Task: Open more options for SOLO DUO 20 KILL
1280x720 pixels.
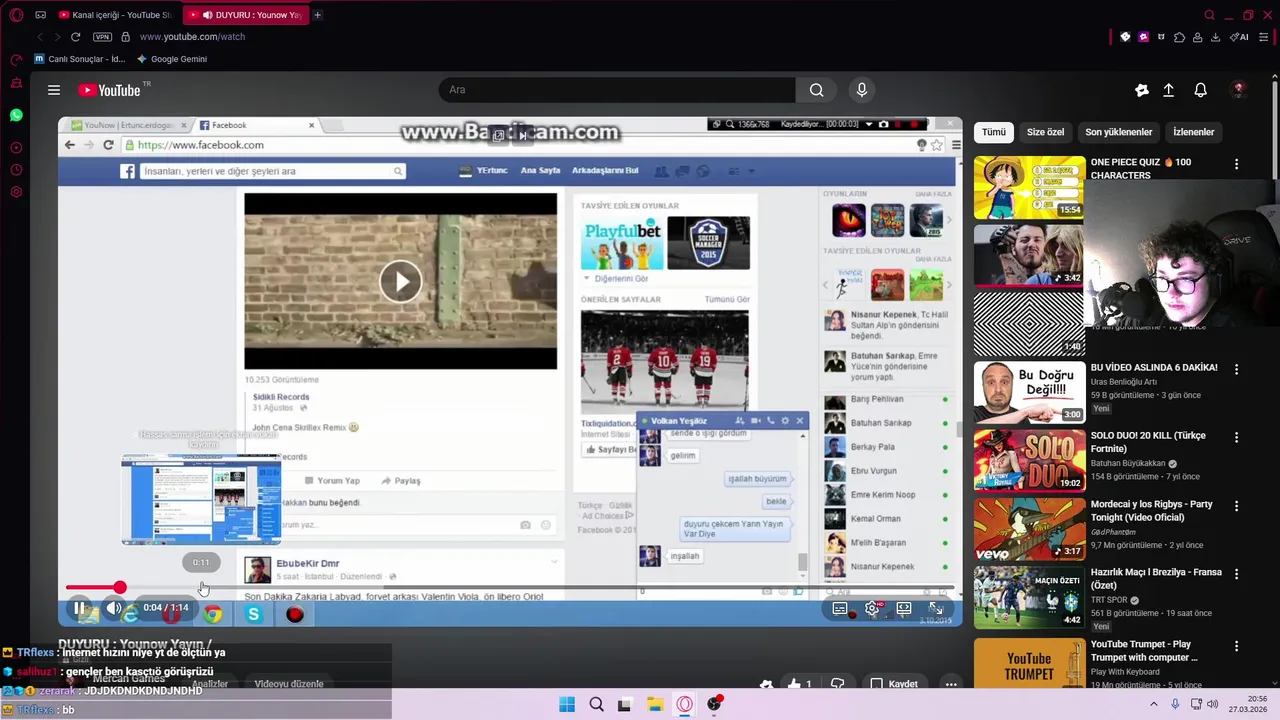Action: click(1236, 437)
